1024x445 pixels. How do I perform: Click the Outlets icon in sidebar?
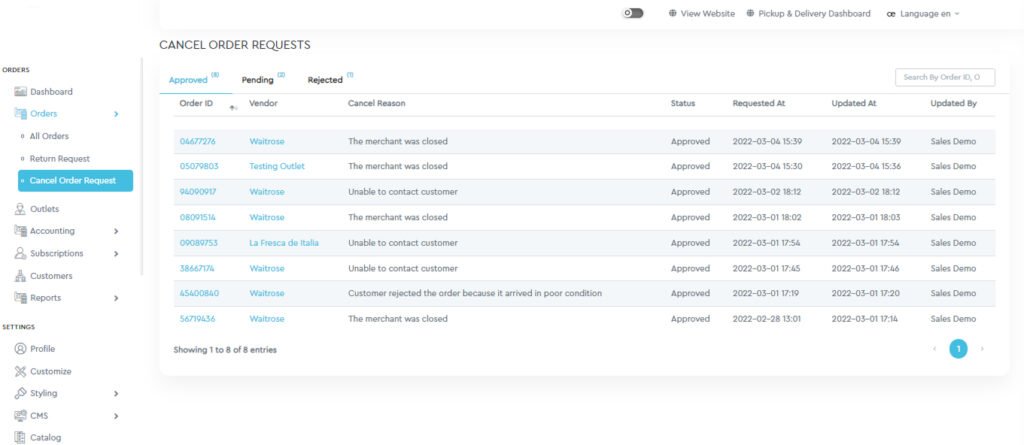21,209
